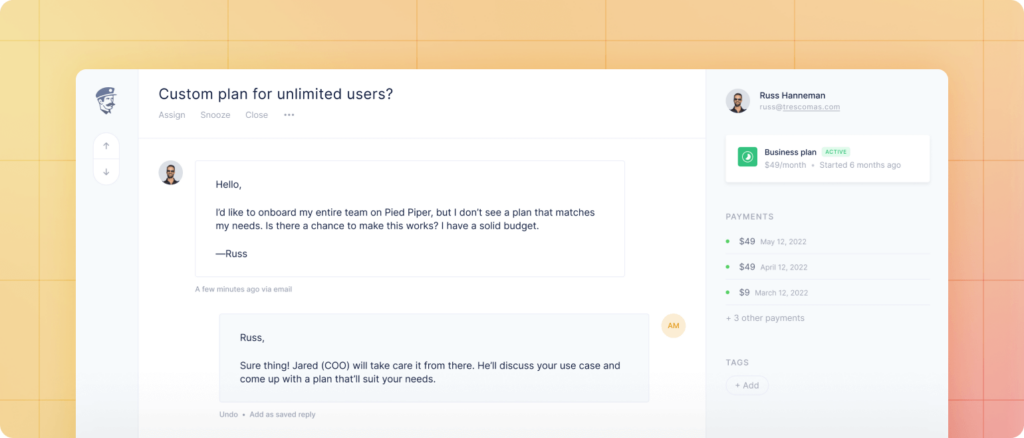The image size is (1024, 438).
Task: Open the $49 April 12, 2022 payment
Action: pyautogui.click(x=772, y=267)
